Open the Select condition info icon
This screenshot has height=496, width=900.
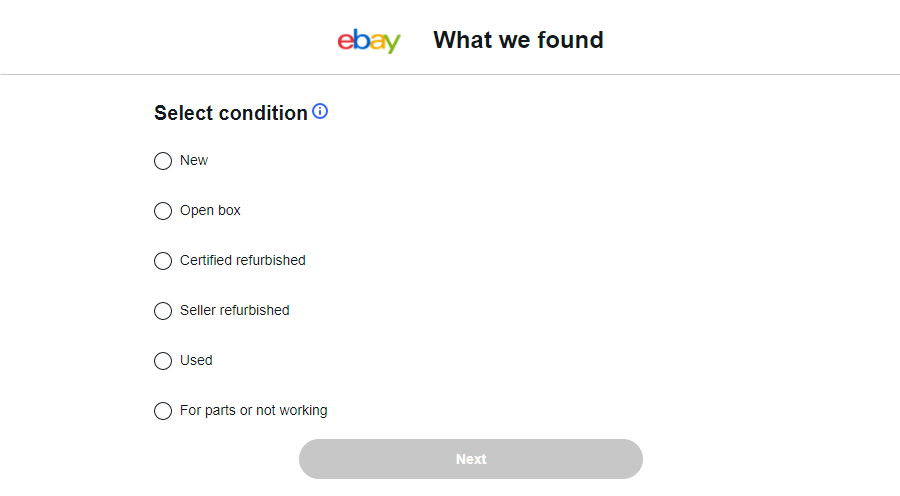[320, 111]
